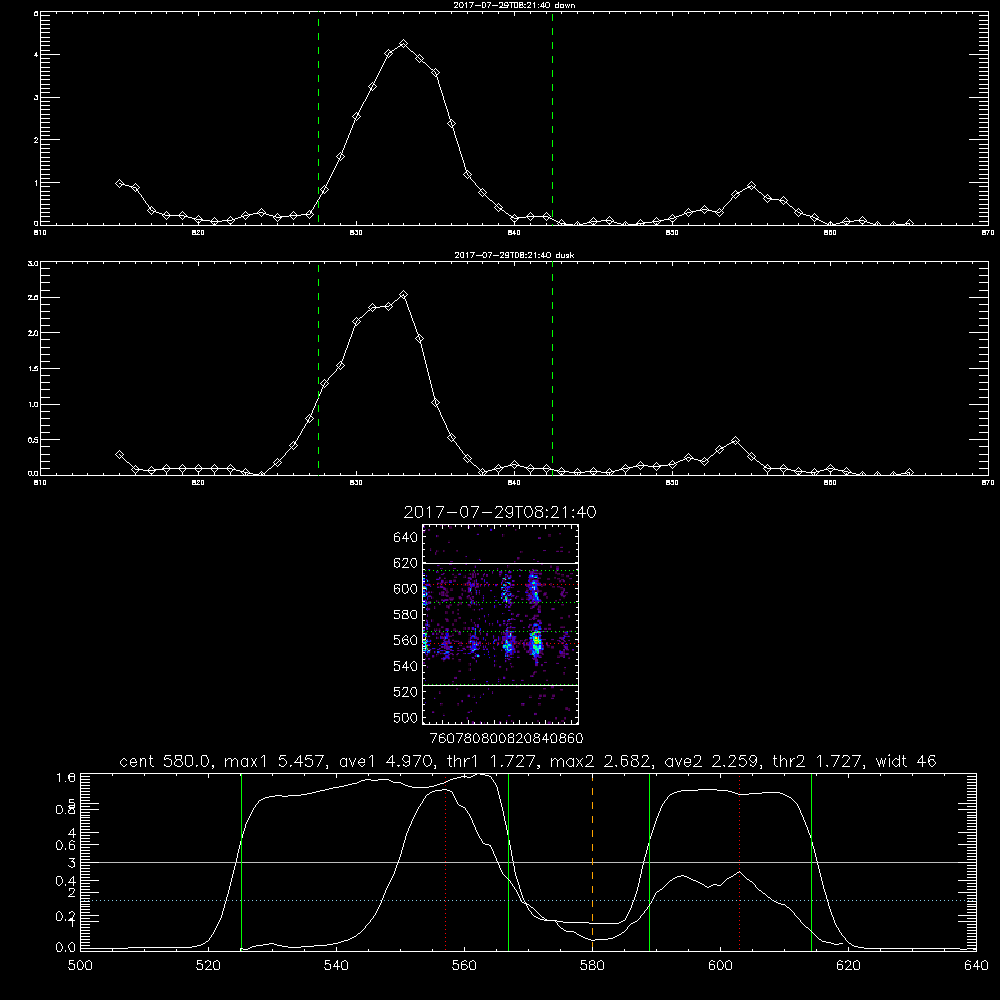The image size is (1000, 1000).
Task: Click the right green dashed line in the dusk plot
Action: click(x=552, y=368)
